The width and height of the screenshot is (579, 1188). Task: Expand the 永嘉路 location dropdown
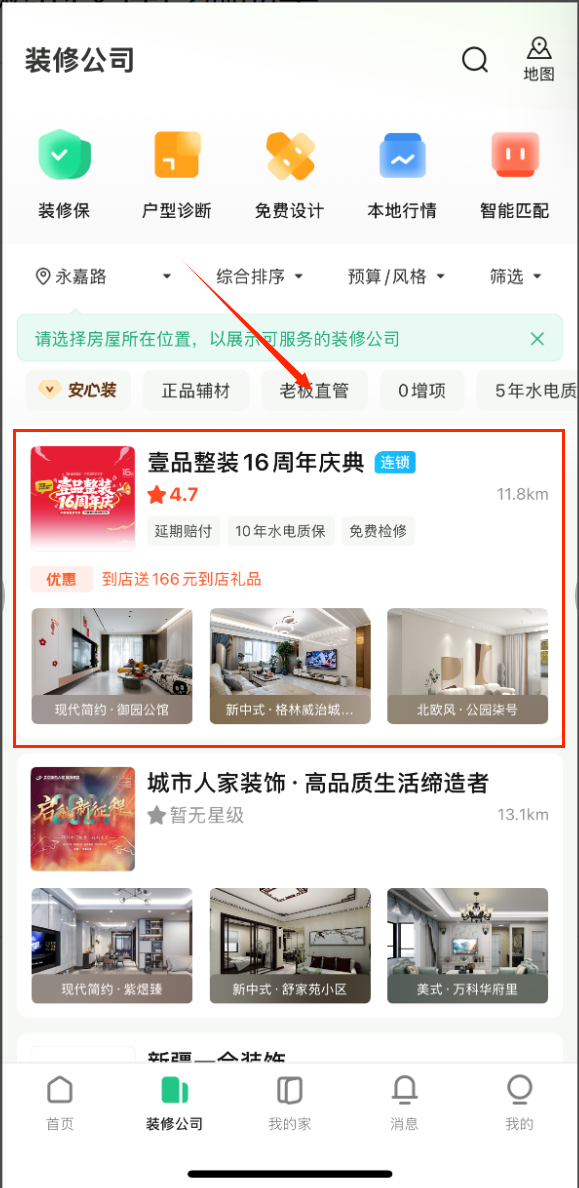point(104,277)
